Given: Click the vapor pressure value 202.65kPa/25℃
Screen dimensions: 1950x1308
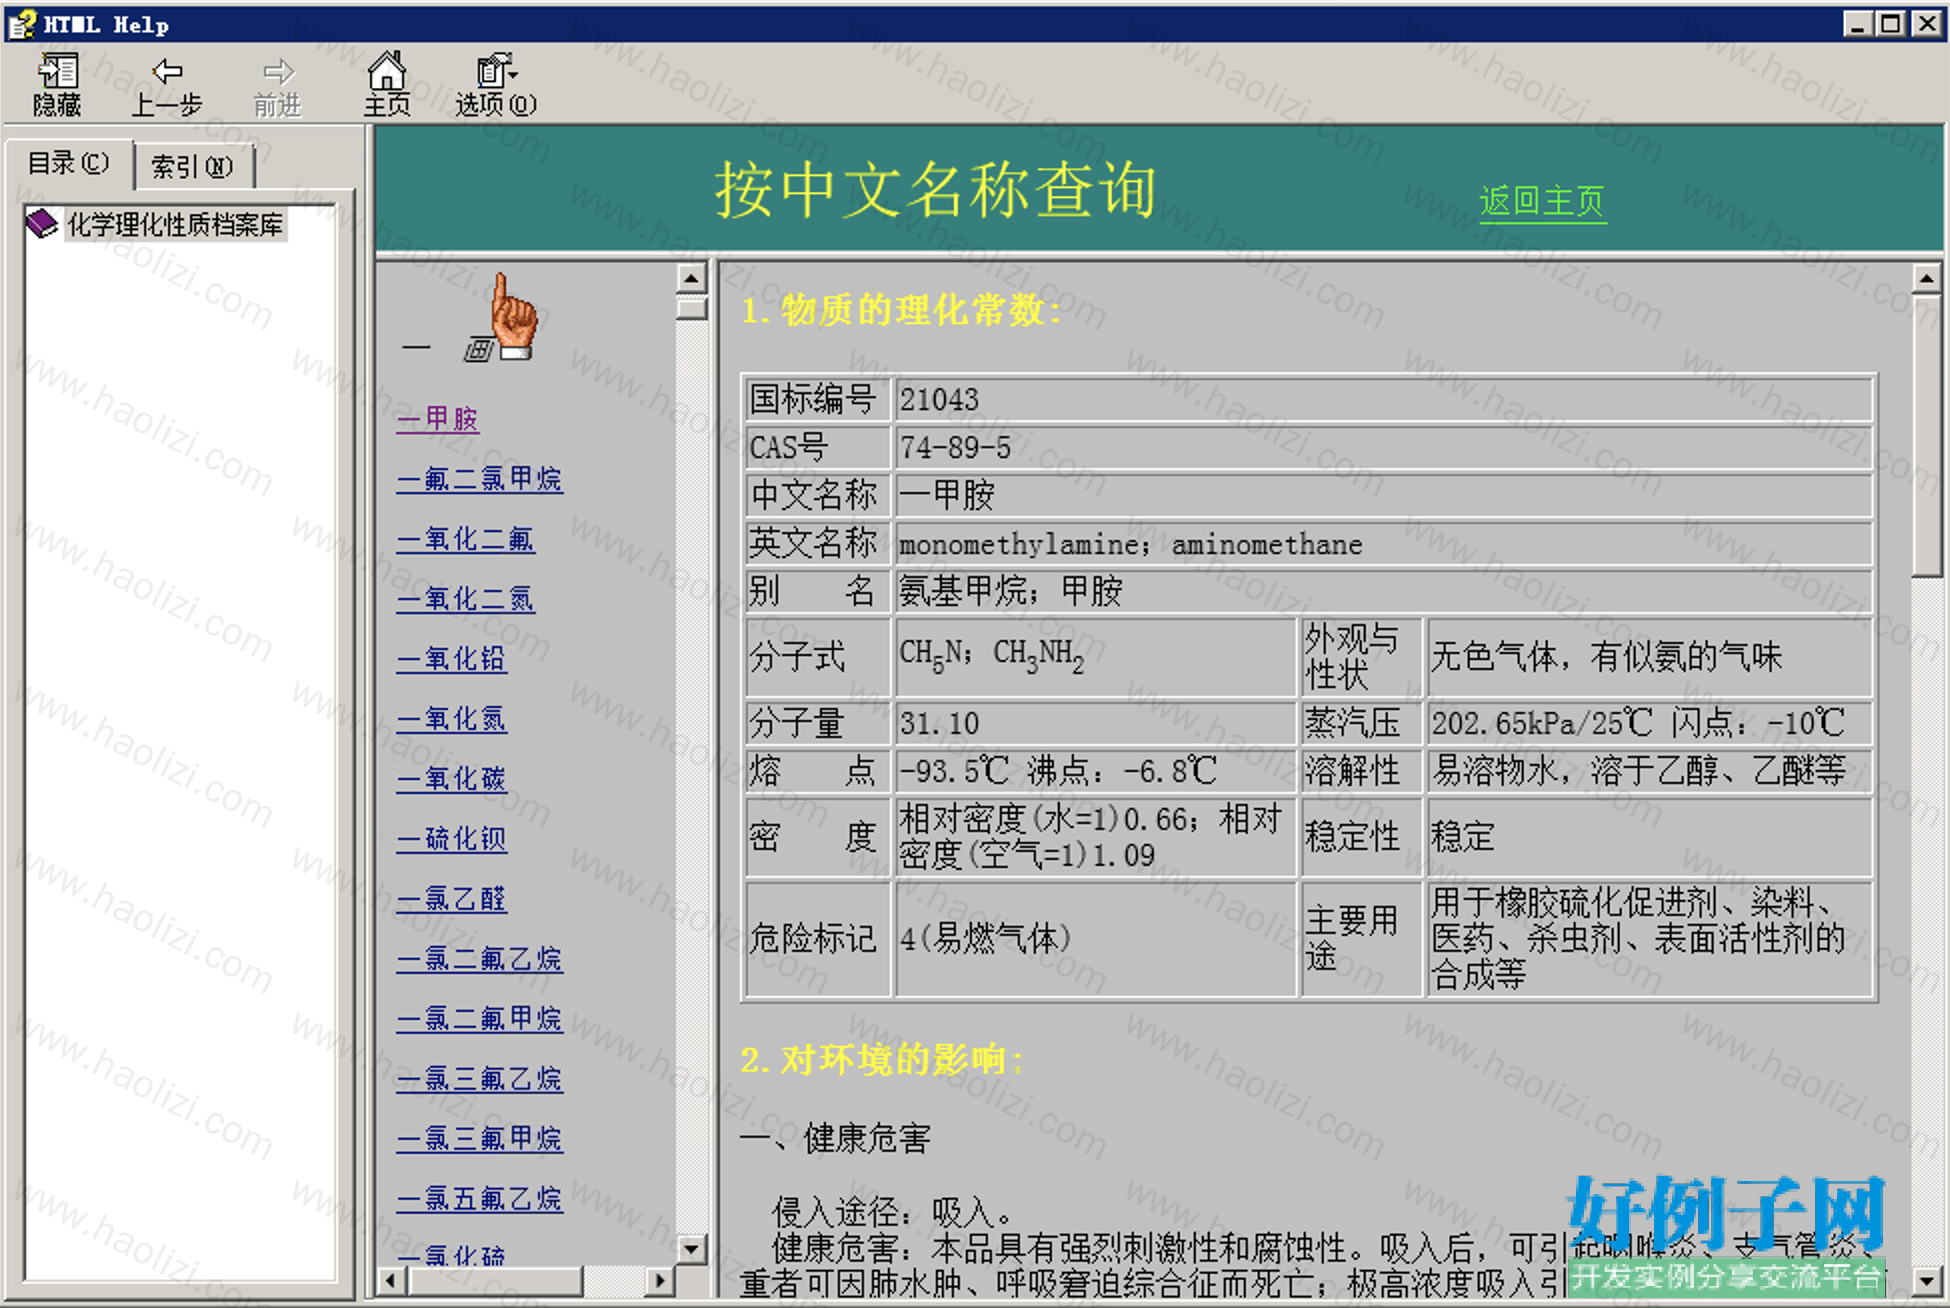Looking at the screenshot, I should [x=1541, y=722].
